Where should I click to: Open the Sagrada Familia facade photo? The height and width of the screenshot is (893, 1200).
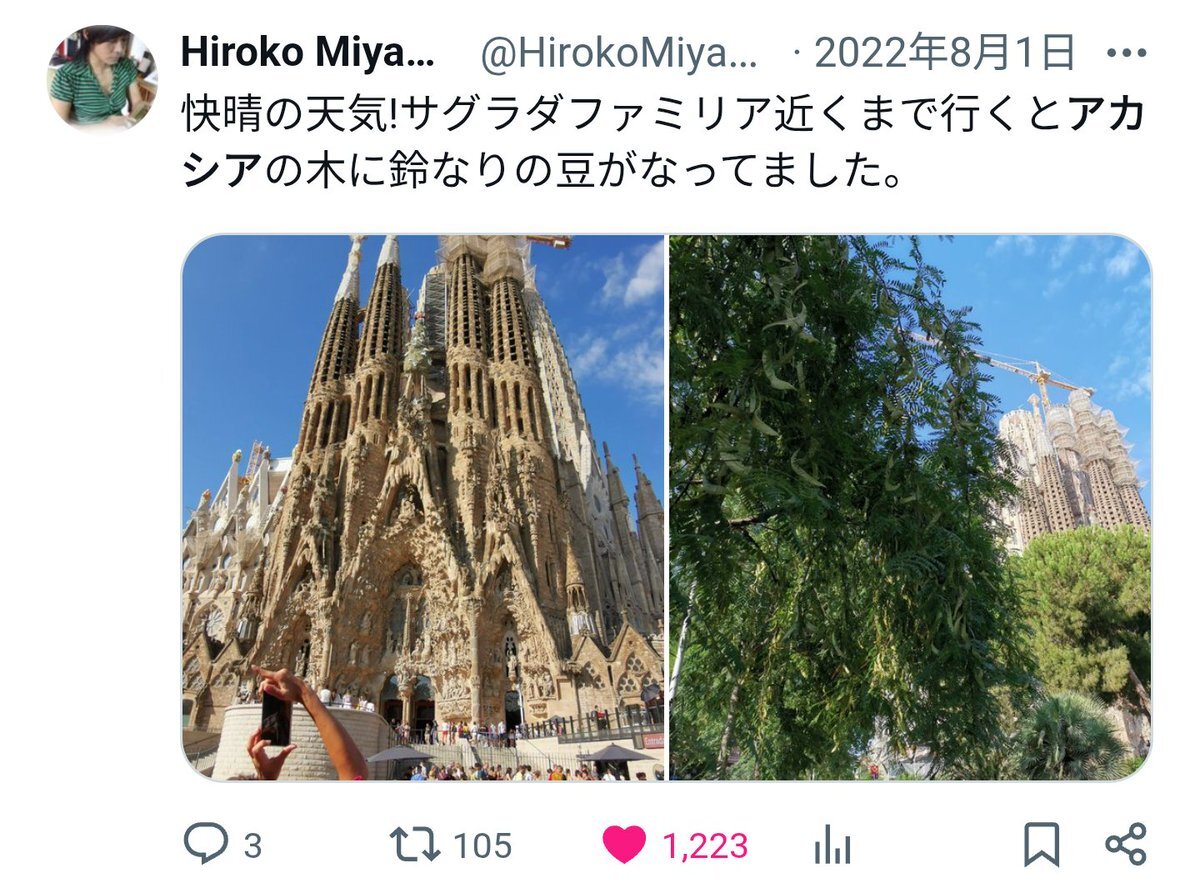tap(423, 507)
